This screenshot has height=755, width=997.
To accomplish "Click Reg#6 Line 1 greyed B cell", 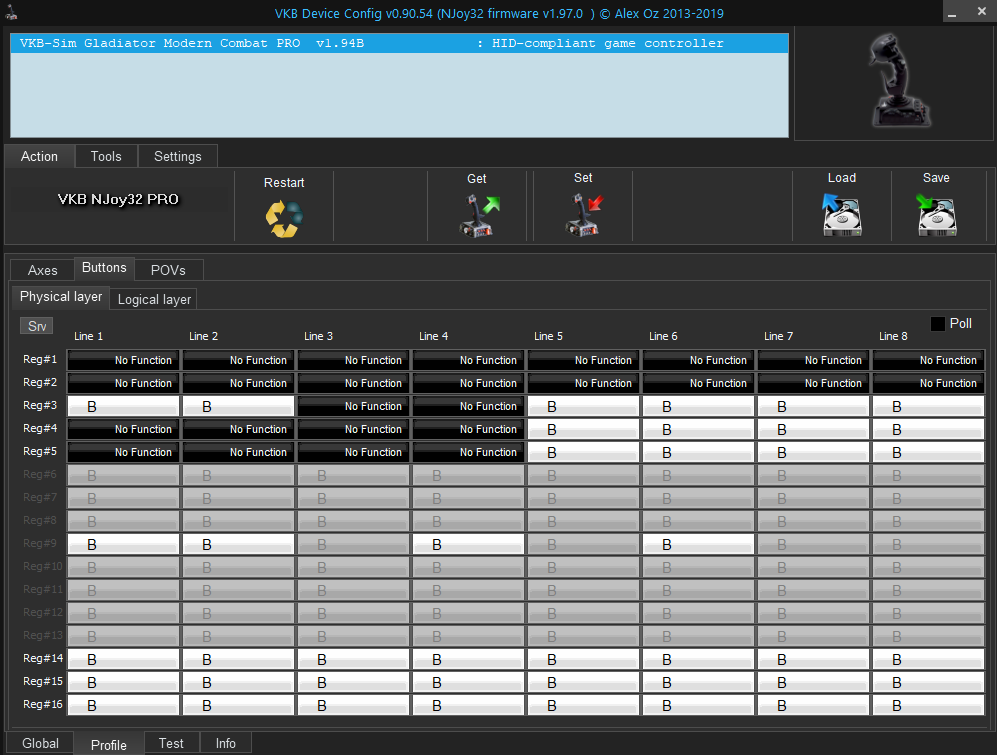I will (123, 475).
